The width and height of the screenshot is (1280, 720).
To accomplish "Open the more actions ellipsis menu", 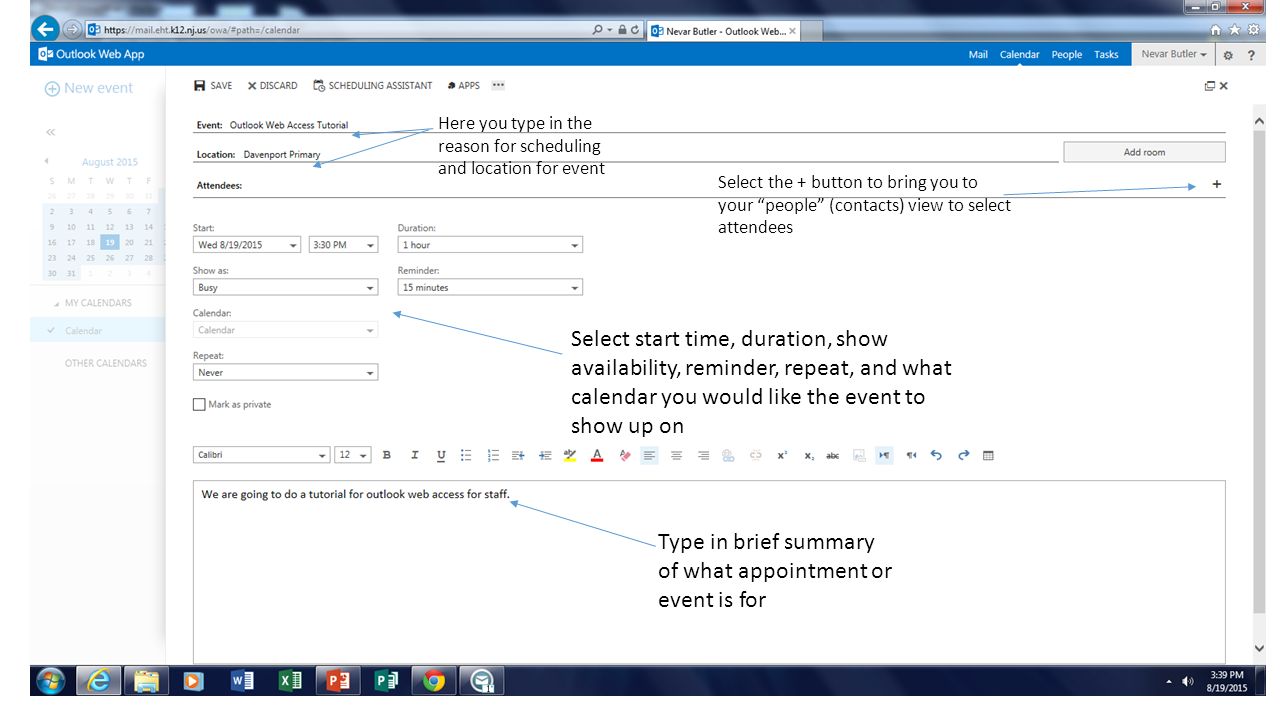I will click(498, 85).
